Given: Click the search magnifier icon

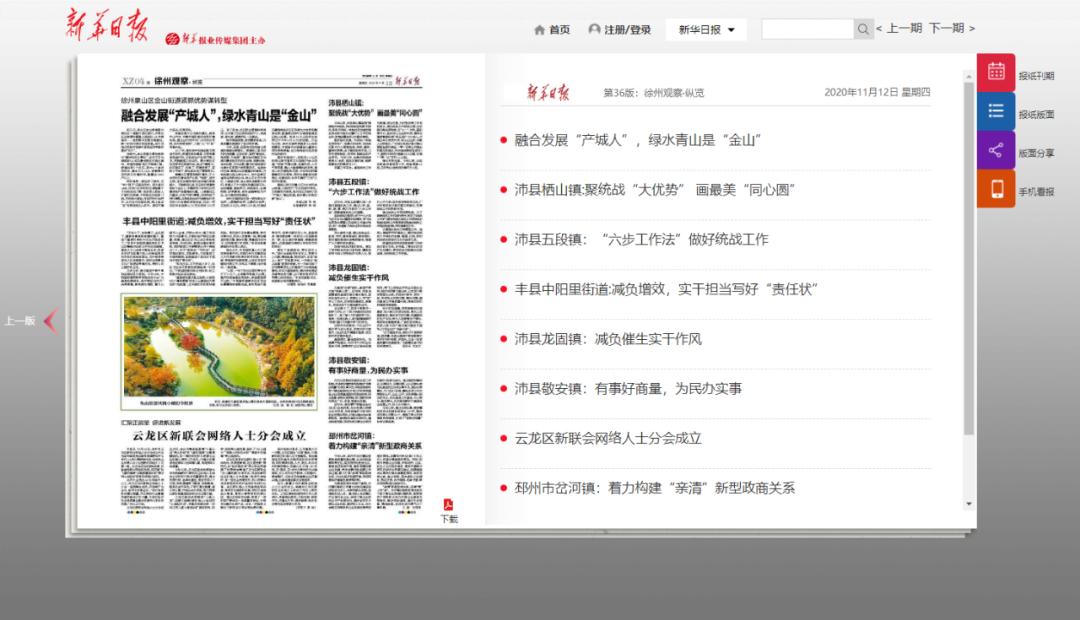Looking at the screenshot, I should (x=864, y=29).
